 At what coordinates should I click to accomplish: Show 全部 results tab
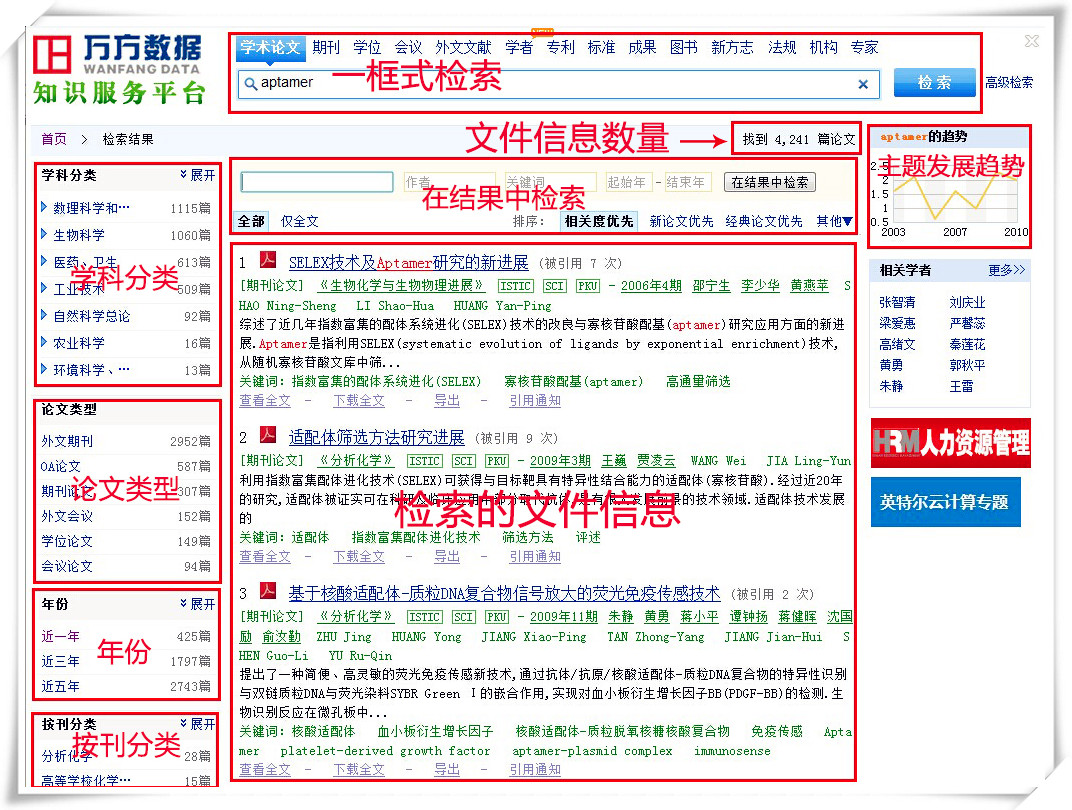coord(251,221)
